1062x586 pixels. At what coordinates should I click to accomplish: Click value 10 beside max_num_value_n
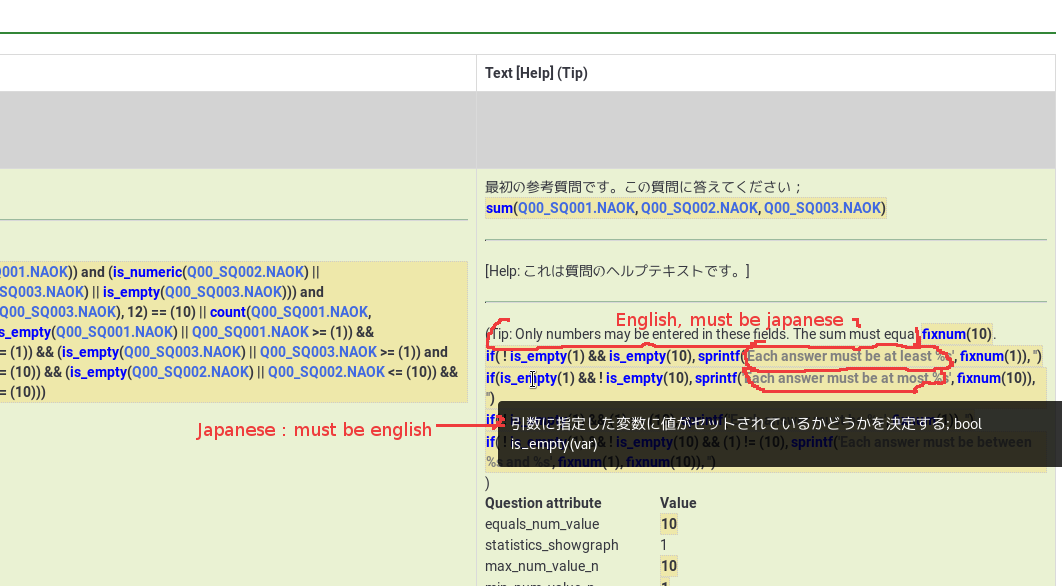[x=668, y=566]
